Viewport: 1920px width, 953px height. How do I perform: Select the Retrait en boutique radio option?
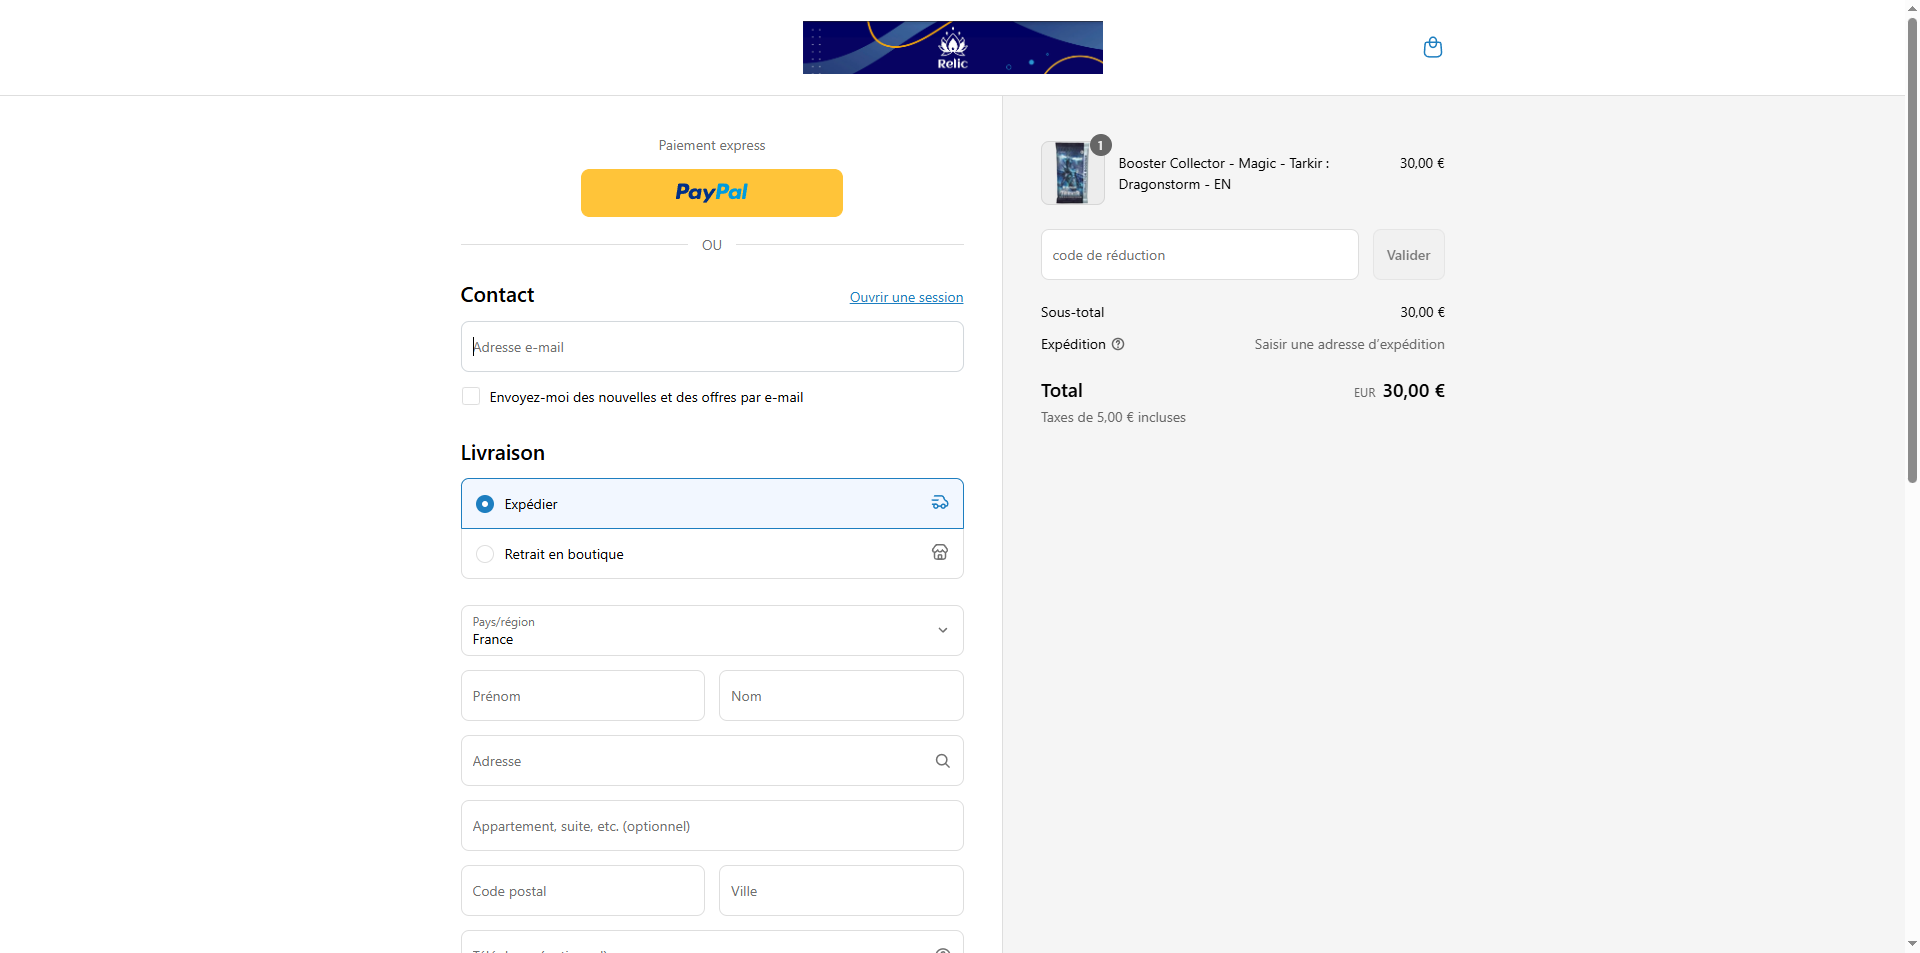point(485,554)
